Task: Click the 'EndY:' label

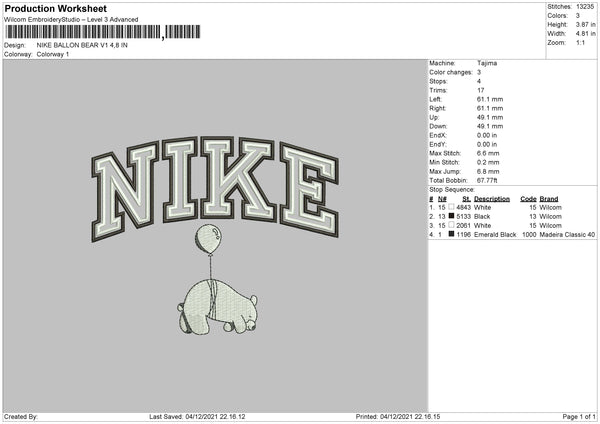Action: [438, 144]
